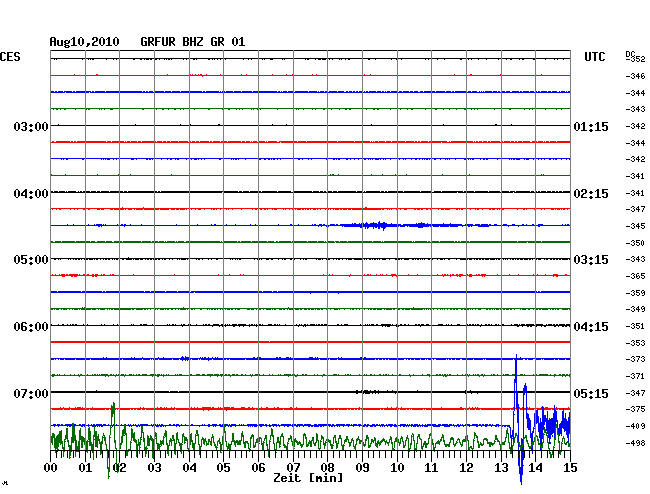Click the green spike rising above the red trace
The image size is (650, 494).
click(x=113, y=414)
